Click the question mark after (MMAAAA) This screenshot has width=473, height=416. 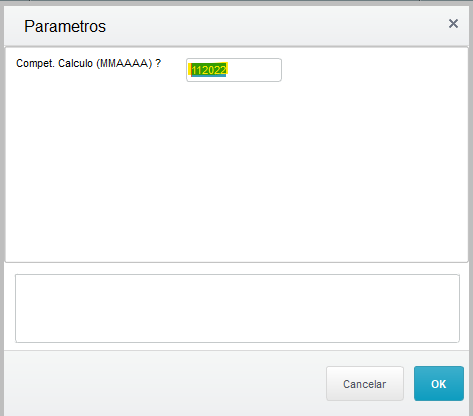click(x=158, y=63)
